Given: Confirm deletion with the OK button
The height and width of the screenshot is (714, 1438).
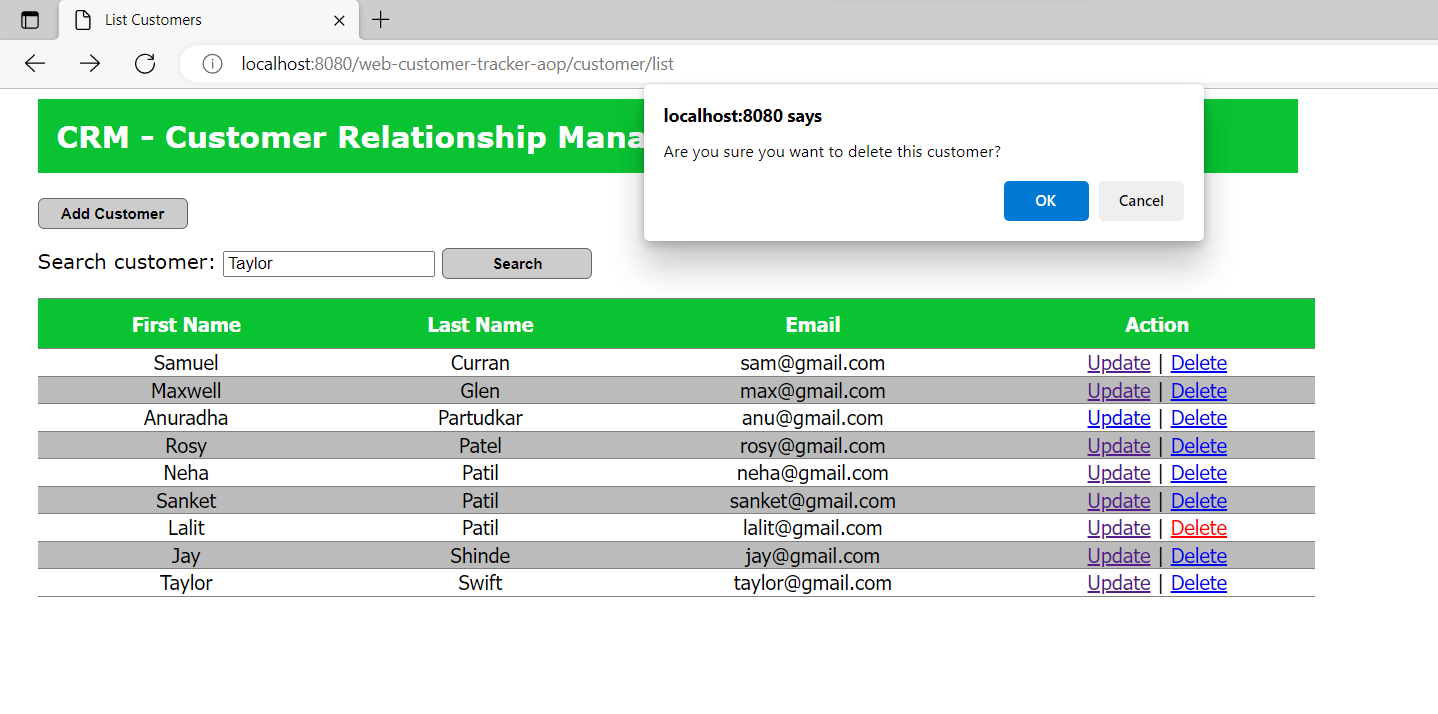Looking at the screenshot, I should pyautogui.click(x=1046, y=201).
